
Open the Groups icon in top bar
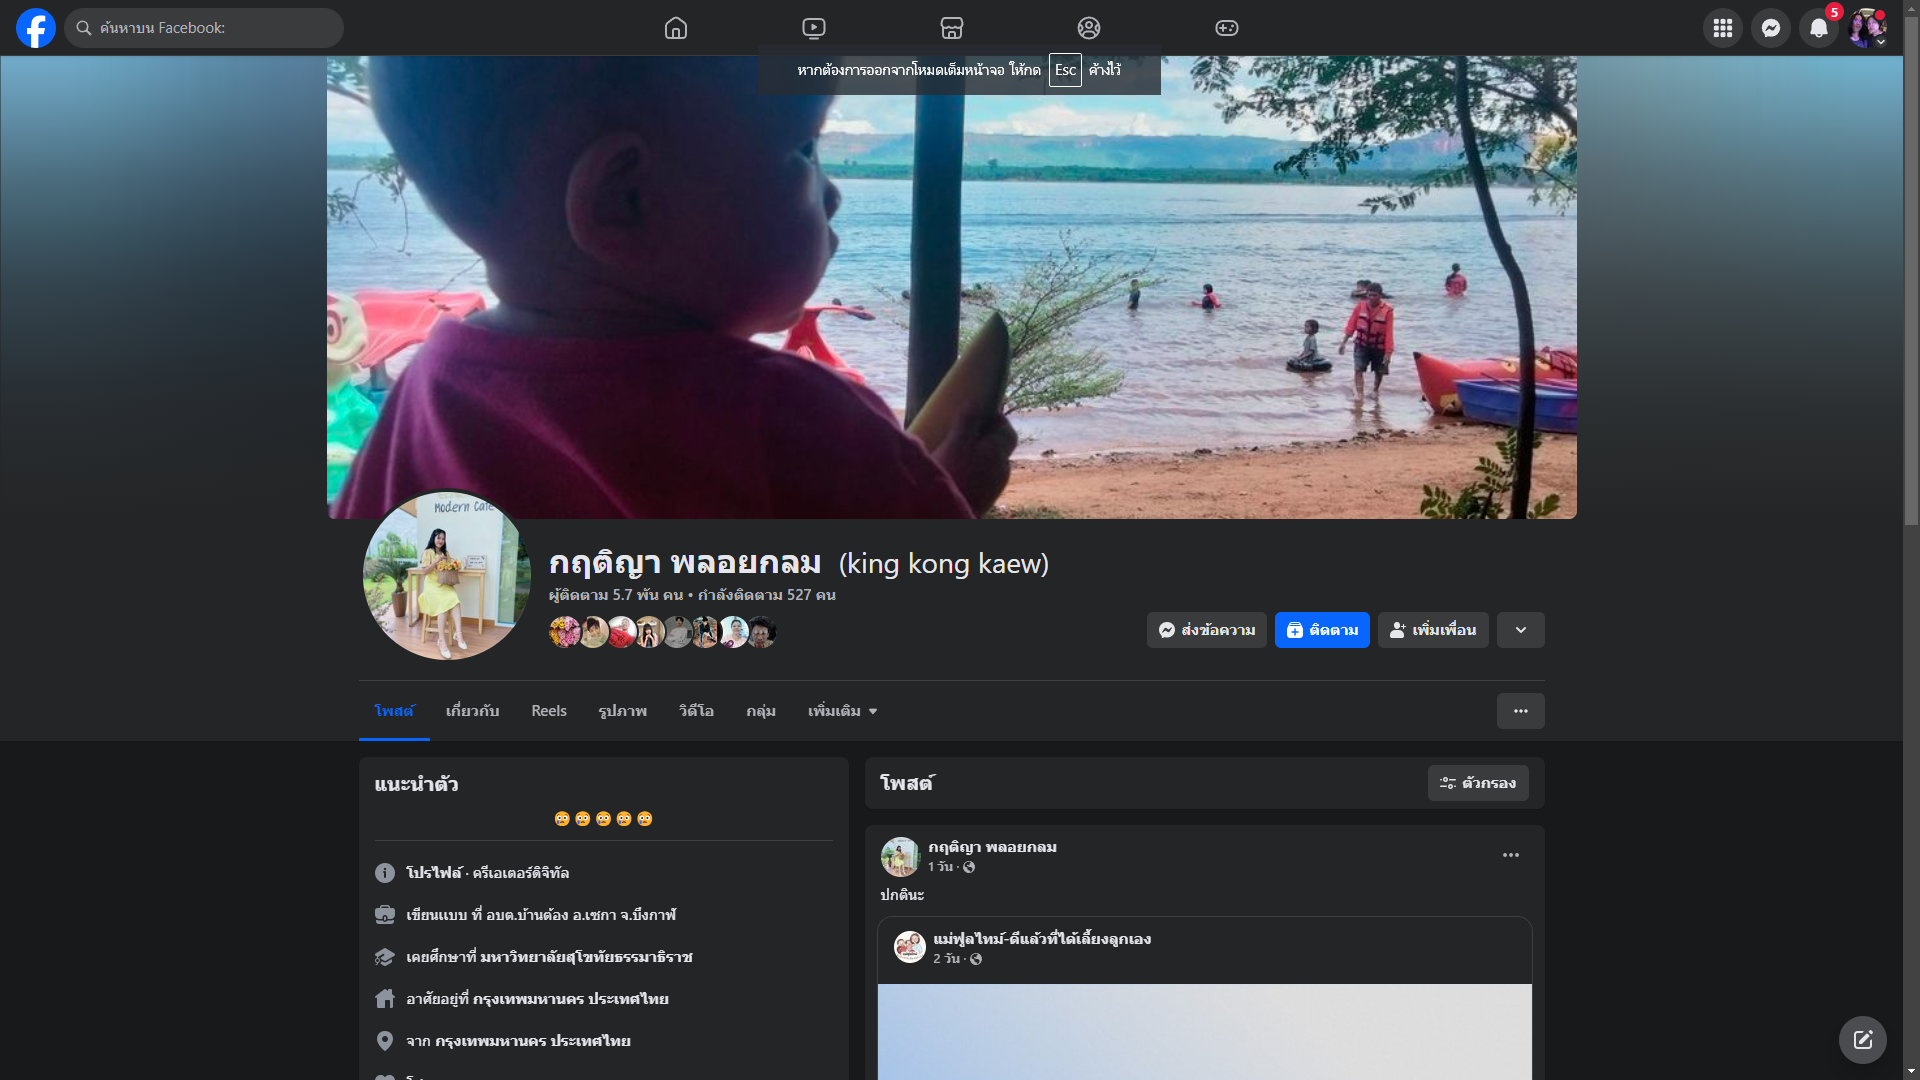click(x=1089, y=28)
